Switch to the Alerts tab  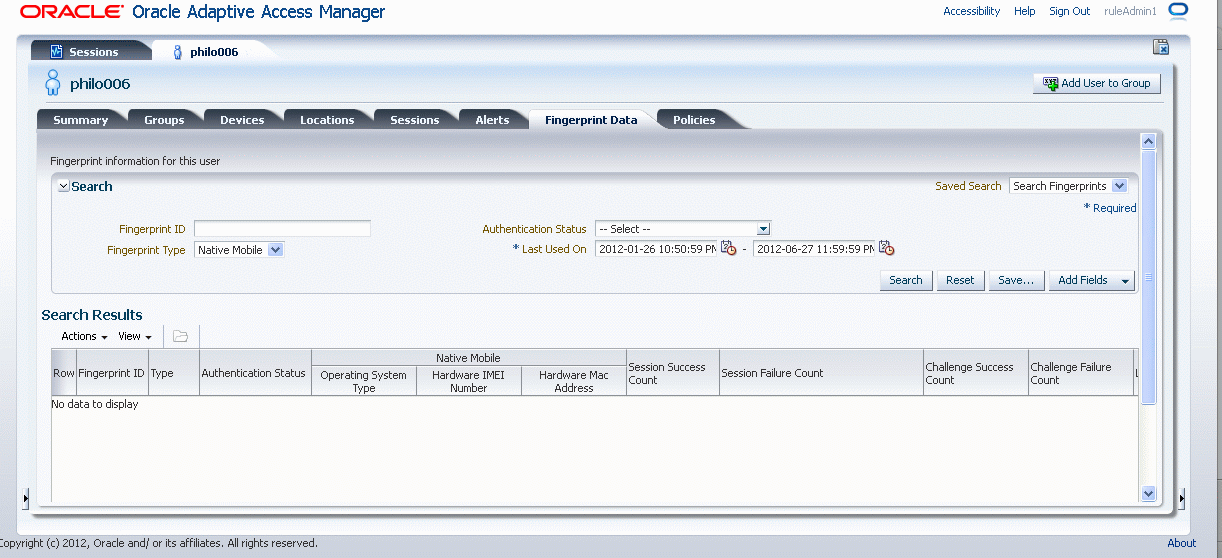[492, 120]
